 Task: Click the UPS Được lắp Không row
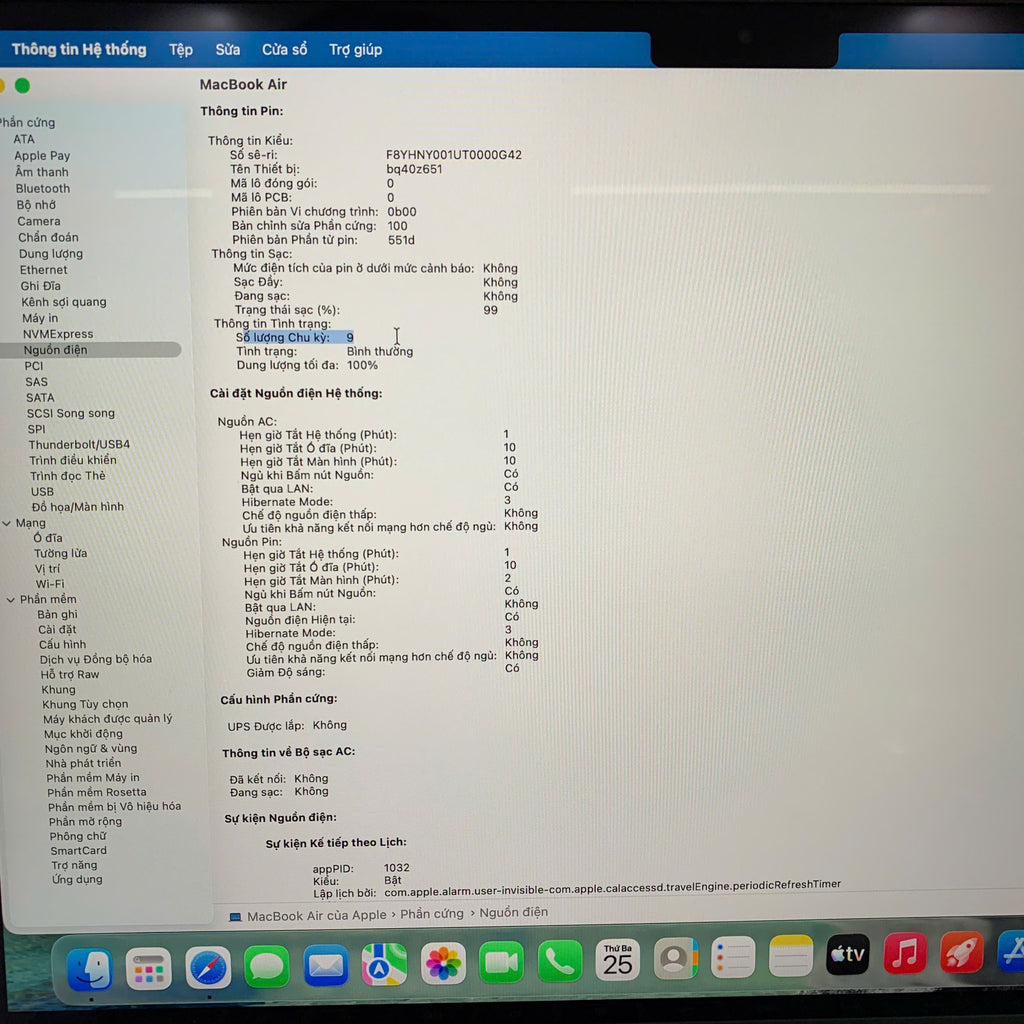(287, 726)
